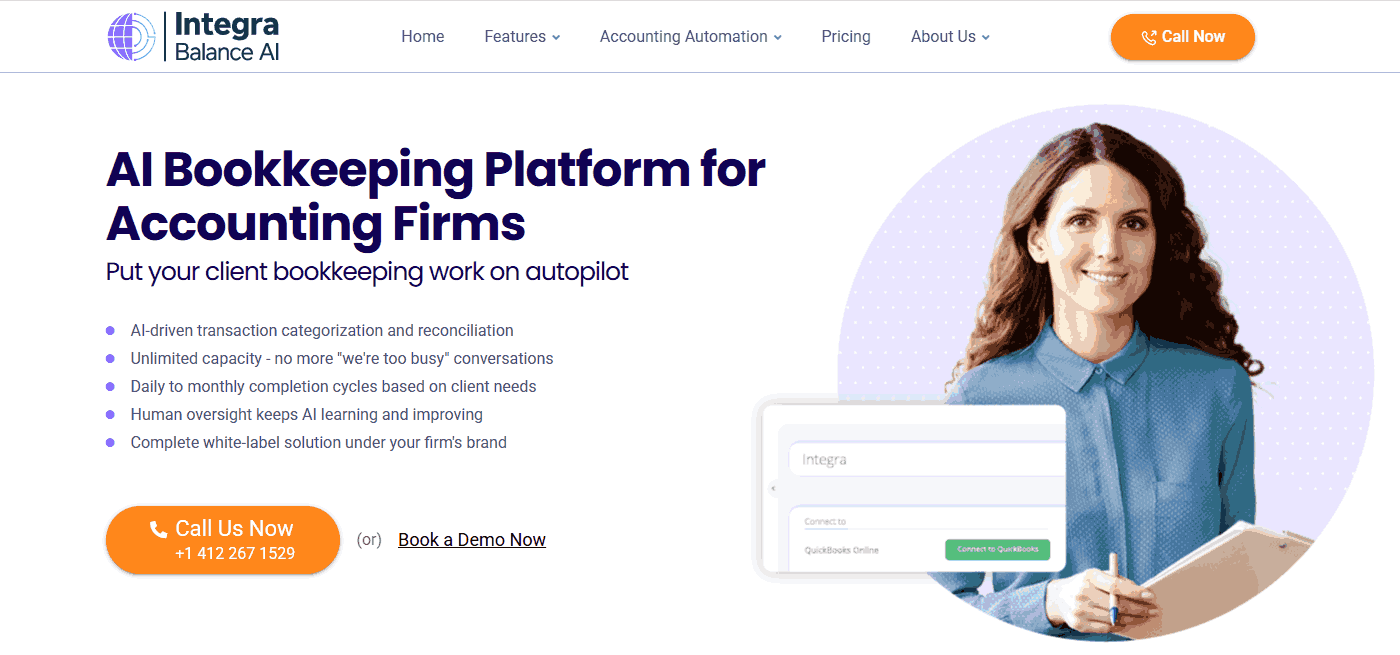
Task: Click the phone handset icon beside Call Us Now
Action: coord(158,529)
